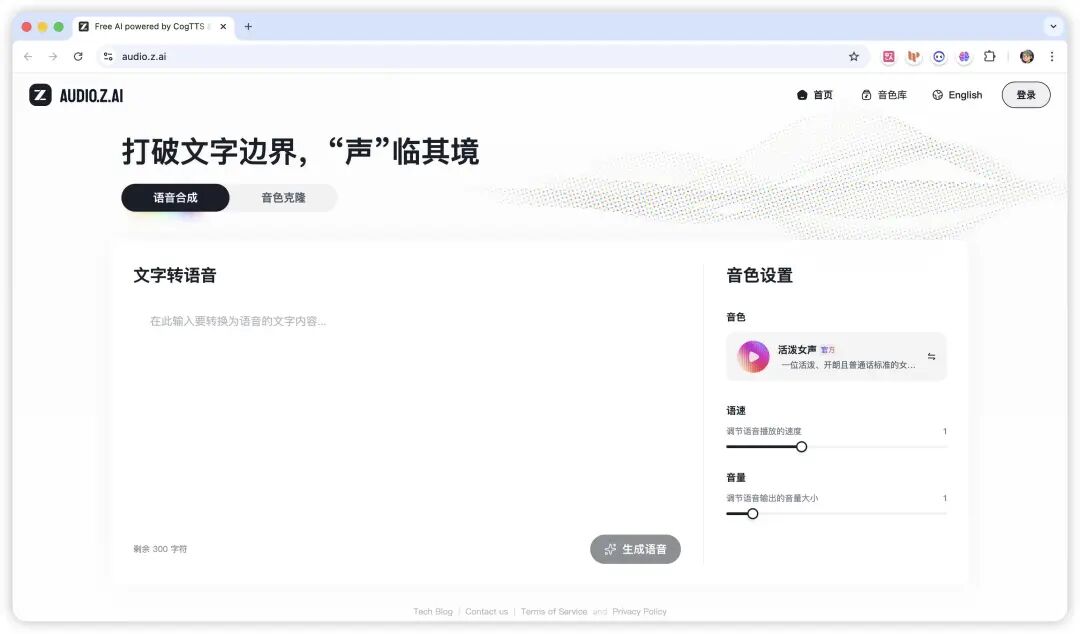
Task: Switch to the 音色克隆 tab
Action: (283, 197)
